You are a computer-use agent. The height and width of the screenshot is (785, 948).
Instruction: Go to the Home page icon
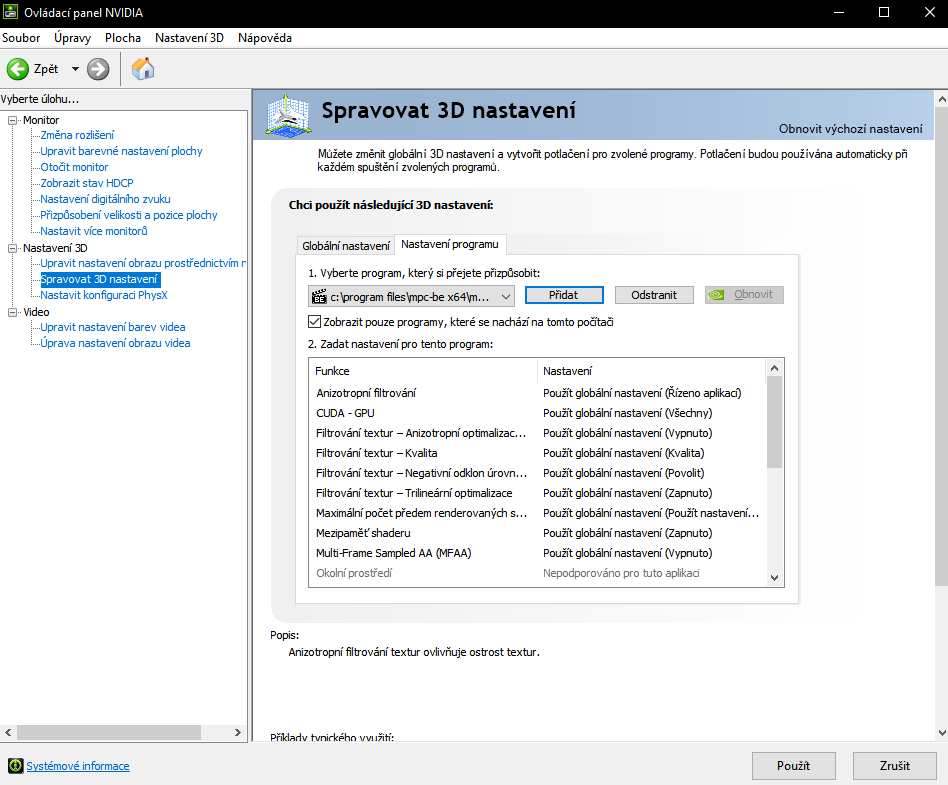143,68
